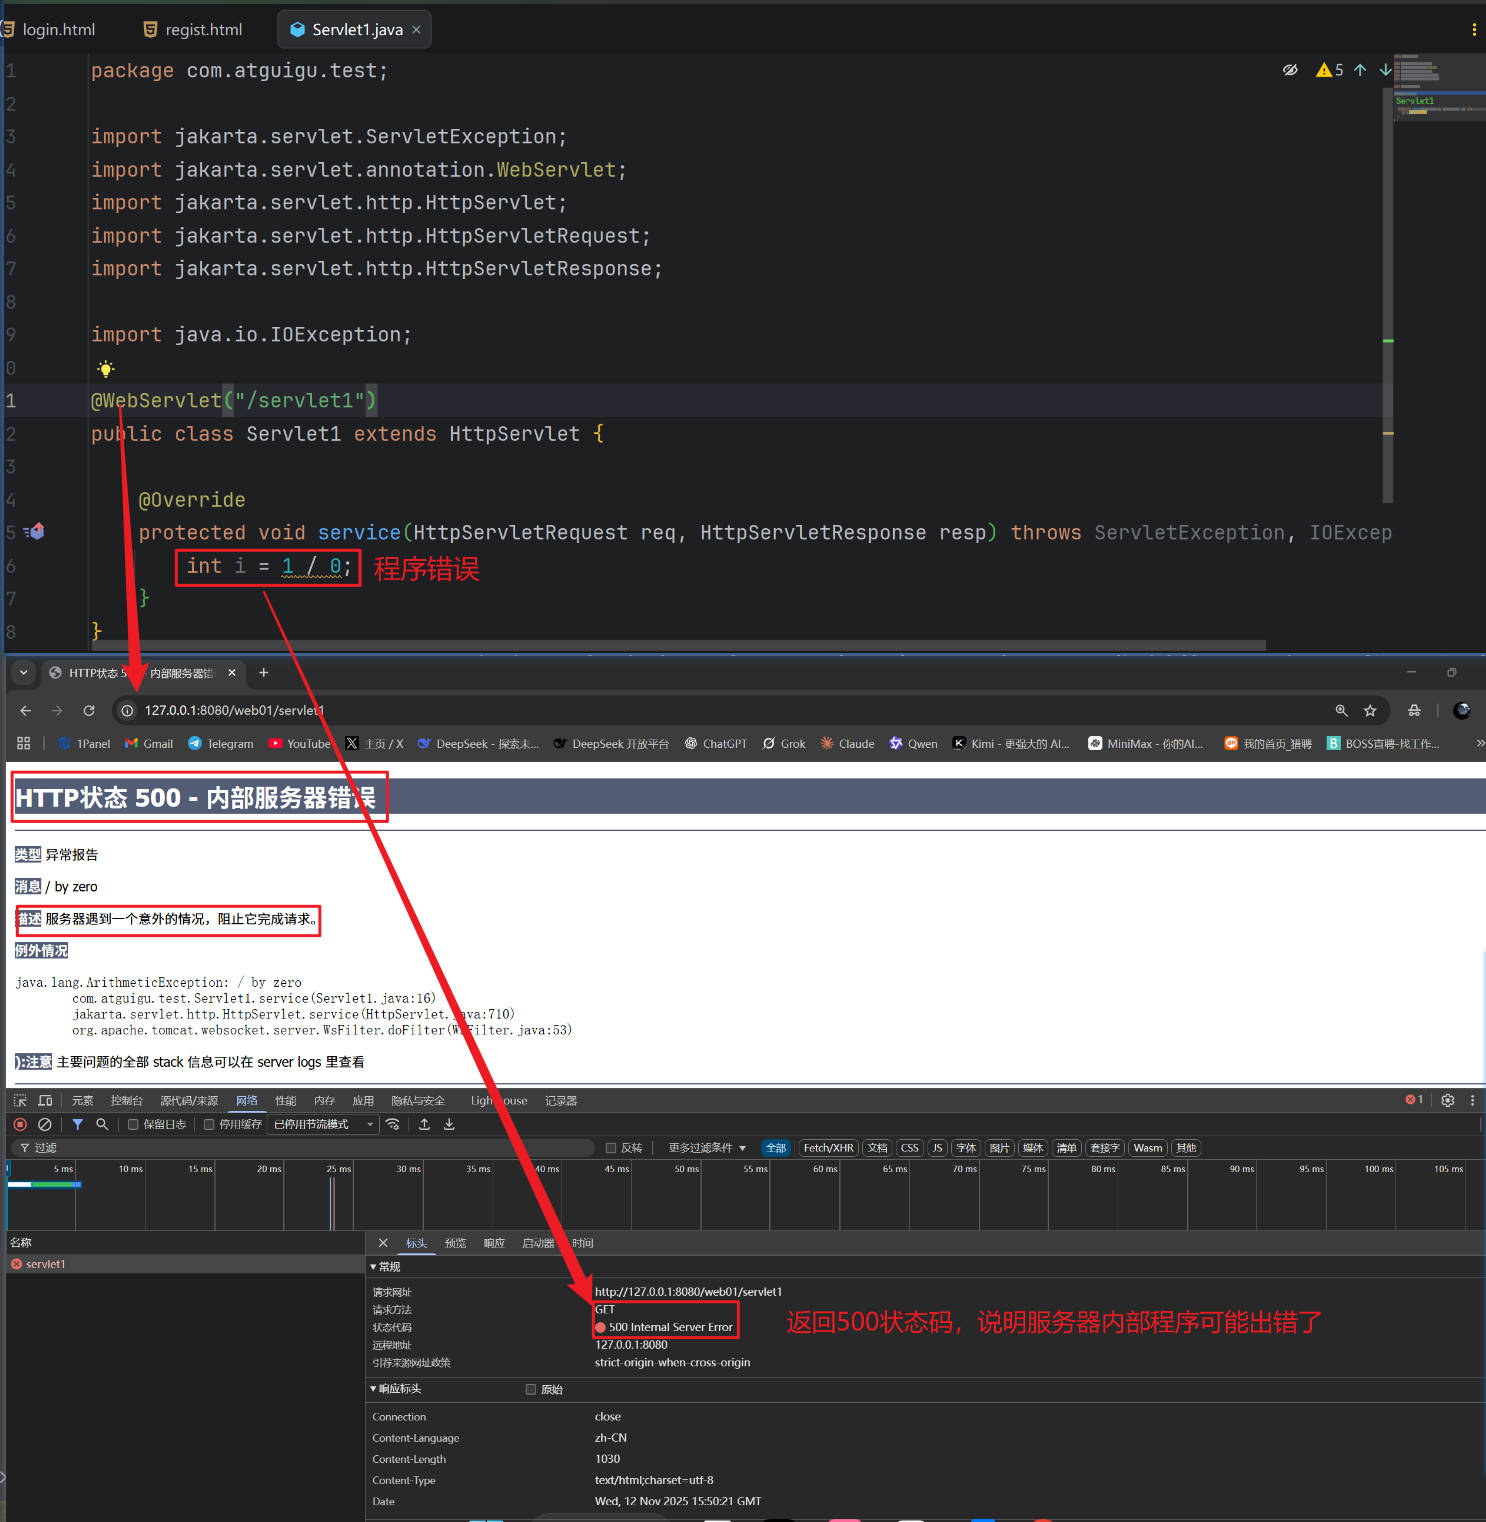The width and height of the screenshot is (1486, 1522).
Task: Open the network search magnifier icon
Action: 102,1124
